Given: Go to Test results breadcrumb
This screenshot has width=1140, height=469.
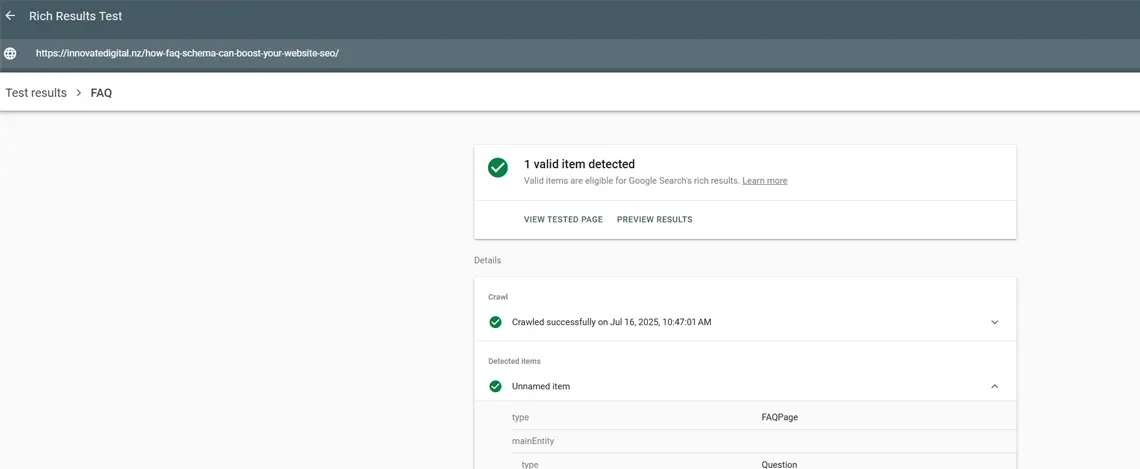Looking at the screenshot, I should click(x=36, y=93).
